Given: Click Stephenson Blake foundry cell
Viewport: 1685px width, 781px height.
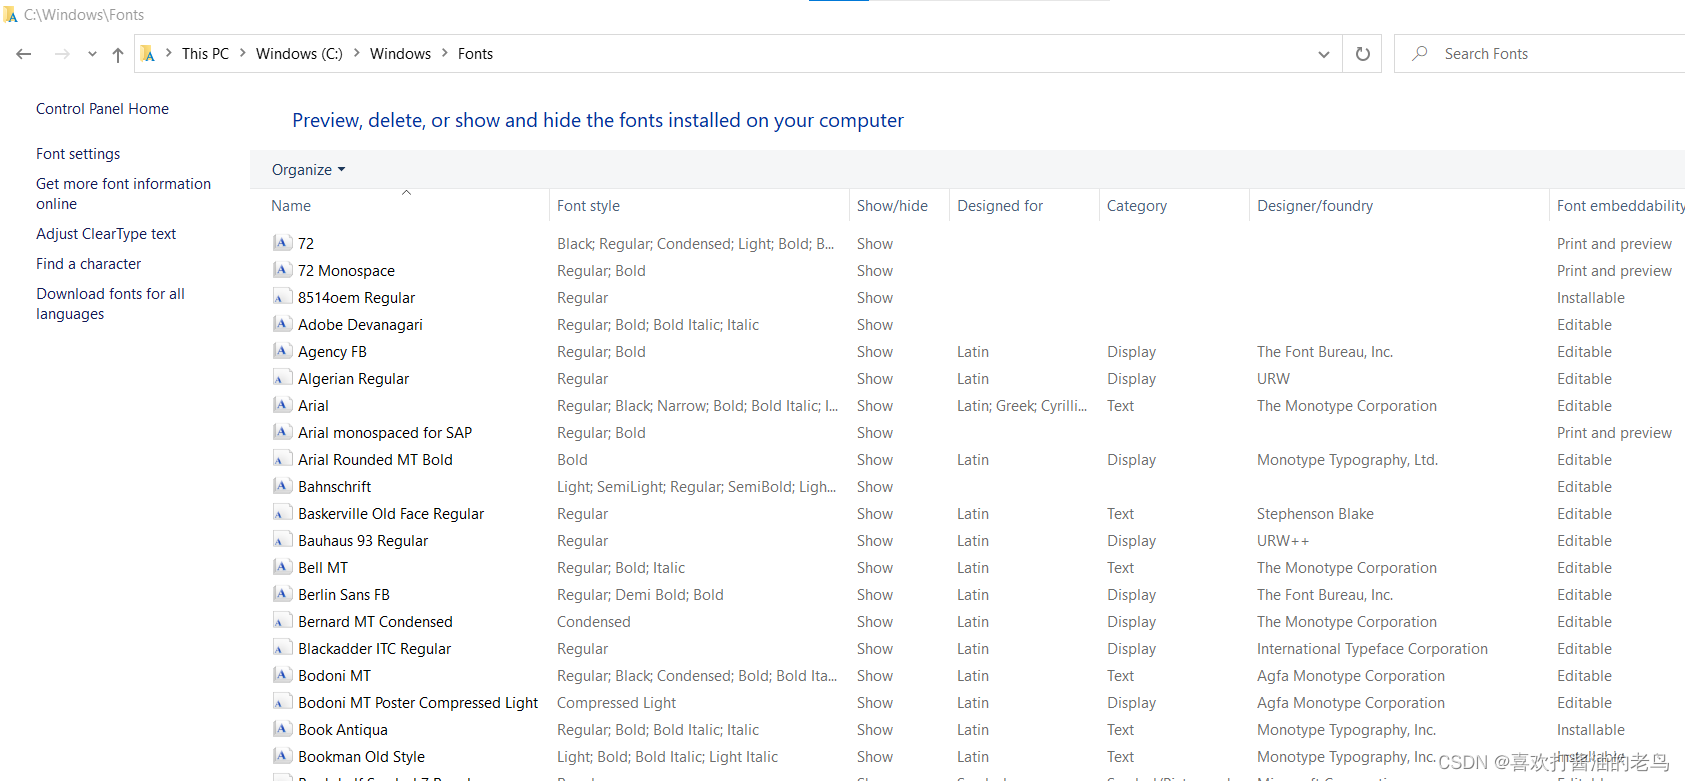Looking at the screenshot, I should point(1315,514).
